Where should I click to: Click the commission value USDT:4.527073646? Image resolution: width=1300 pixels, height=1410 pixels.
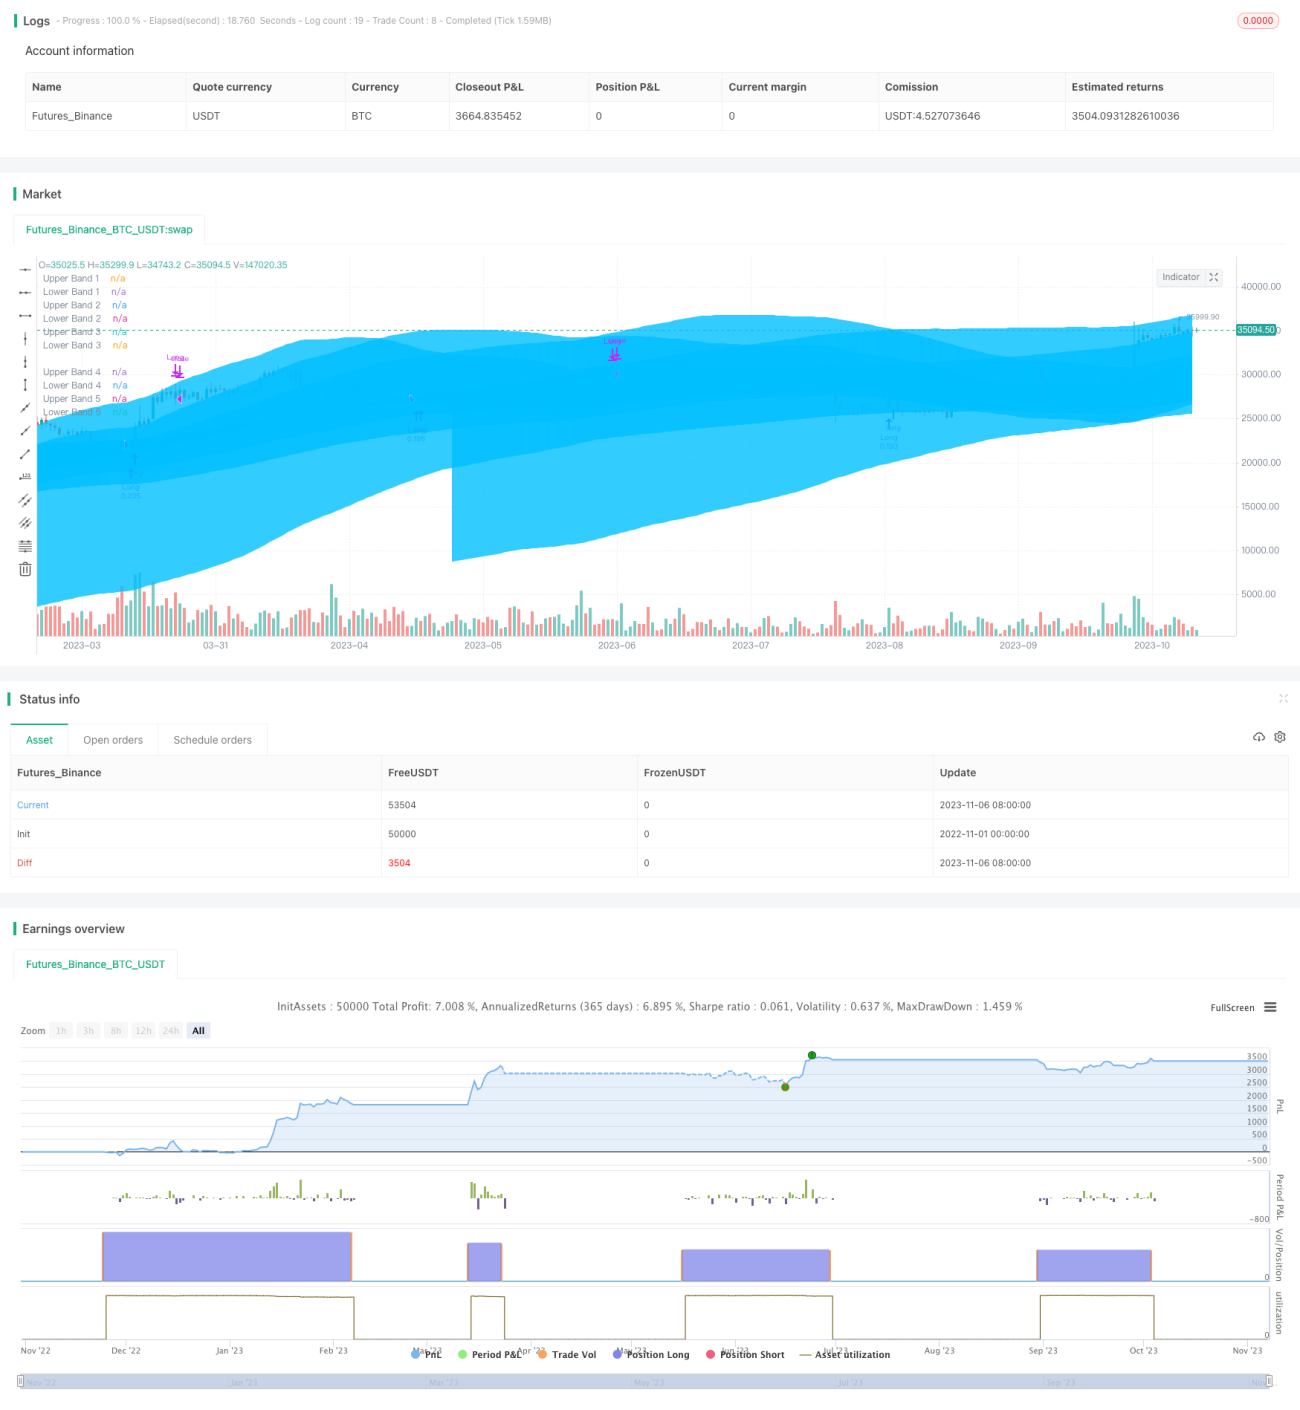tap(932, 116)
